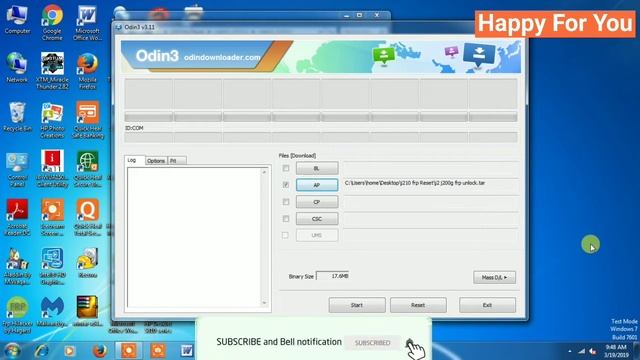Launch XTM Miracle Thunder 2.82 shortcut
The image size is (640, 360).
pos(52,70)
